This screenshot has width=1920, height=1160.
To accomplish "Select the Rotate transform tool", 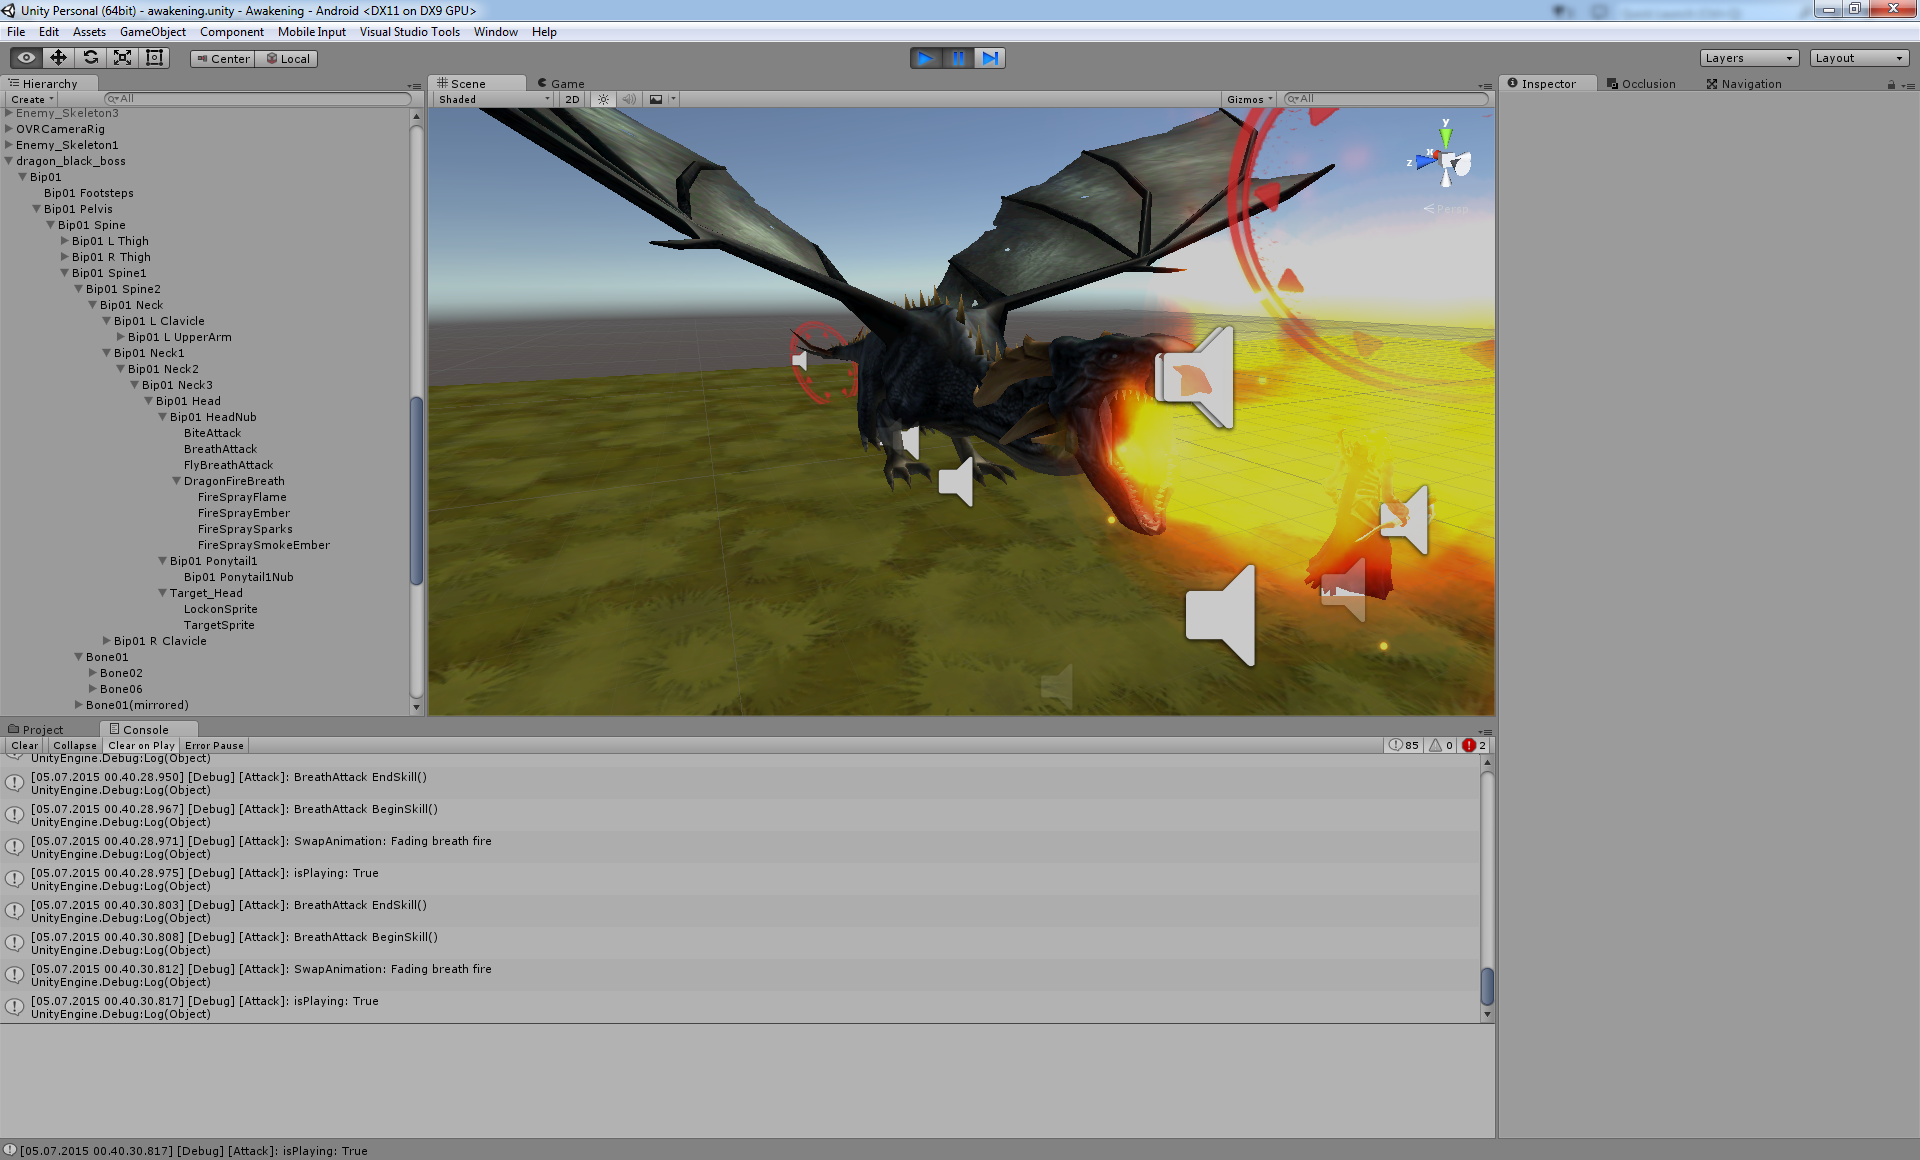I will (x=90, y=58).
